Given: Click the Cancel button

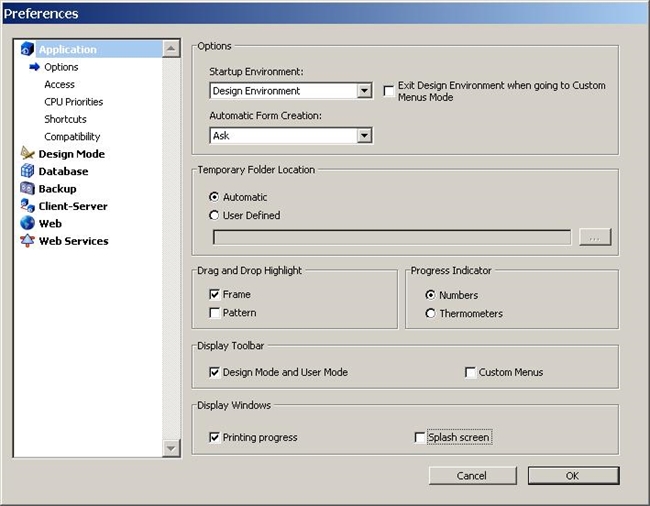Looking at the screenshot, I should click(473, 475).
